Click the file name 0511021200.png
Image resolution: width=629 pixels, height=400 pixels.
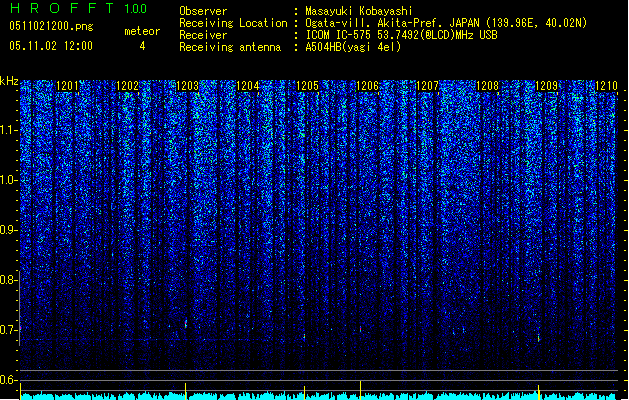pos(51,27)
